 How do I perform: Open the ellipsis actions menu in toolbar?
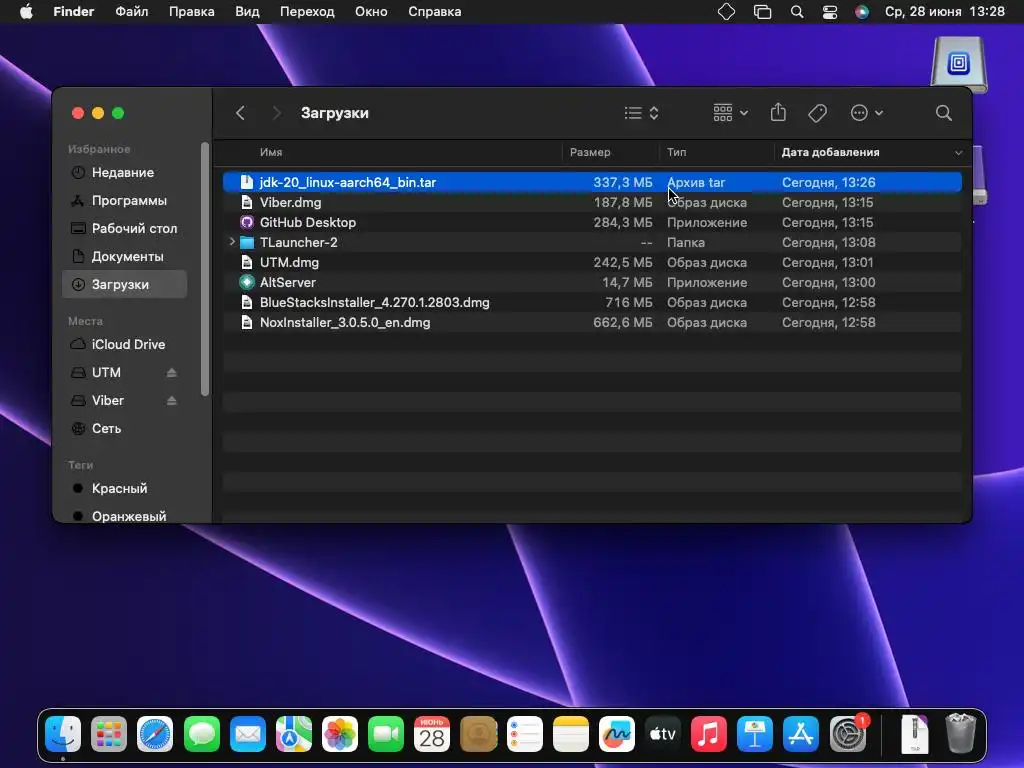pyautogui.click(x=867, y=113)
